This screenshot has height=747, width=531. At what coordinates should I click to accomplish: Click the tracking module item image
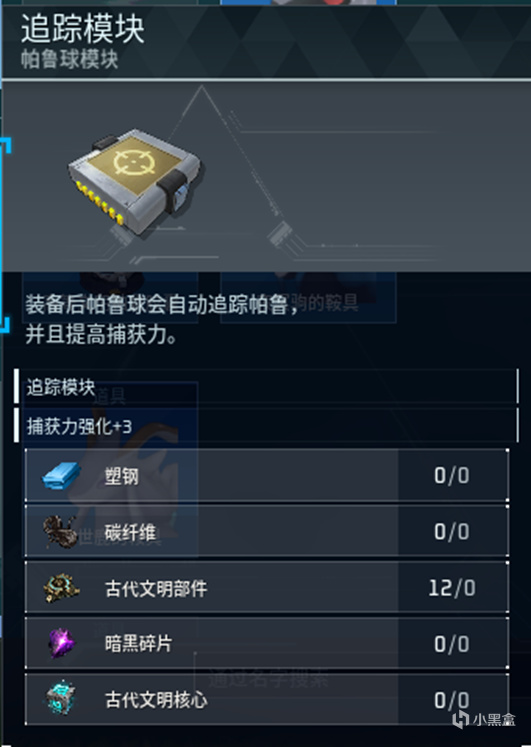135,181
